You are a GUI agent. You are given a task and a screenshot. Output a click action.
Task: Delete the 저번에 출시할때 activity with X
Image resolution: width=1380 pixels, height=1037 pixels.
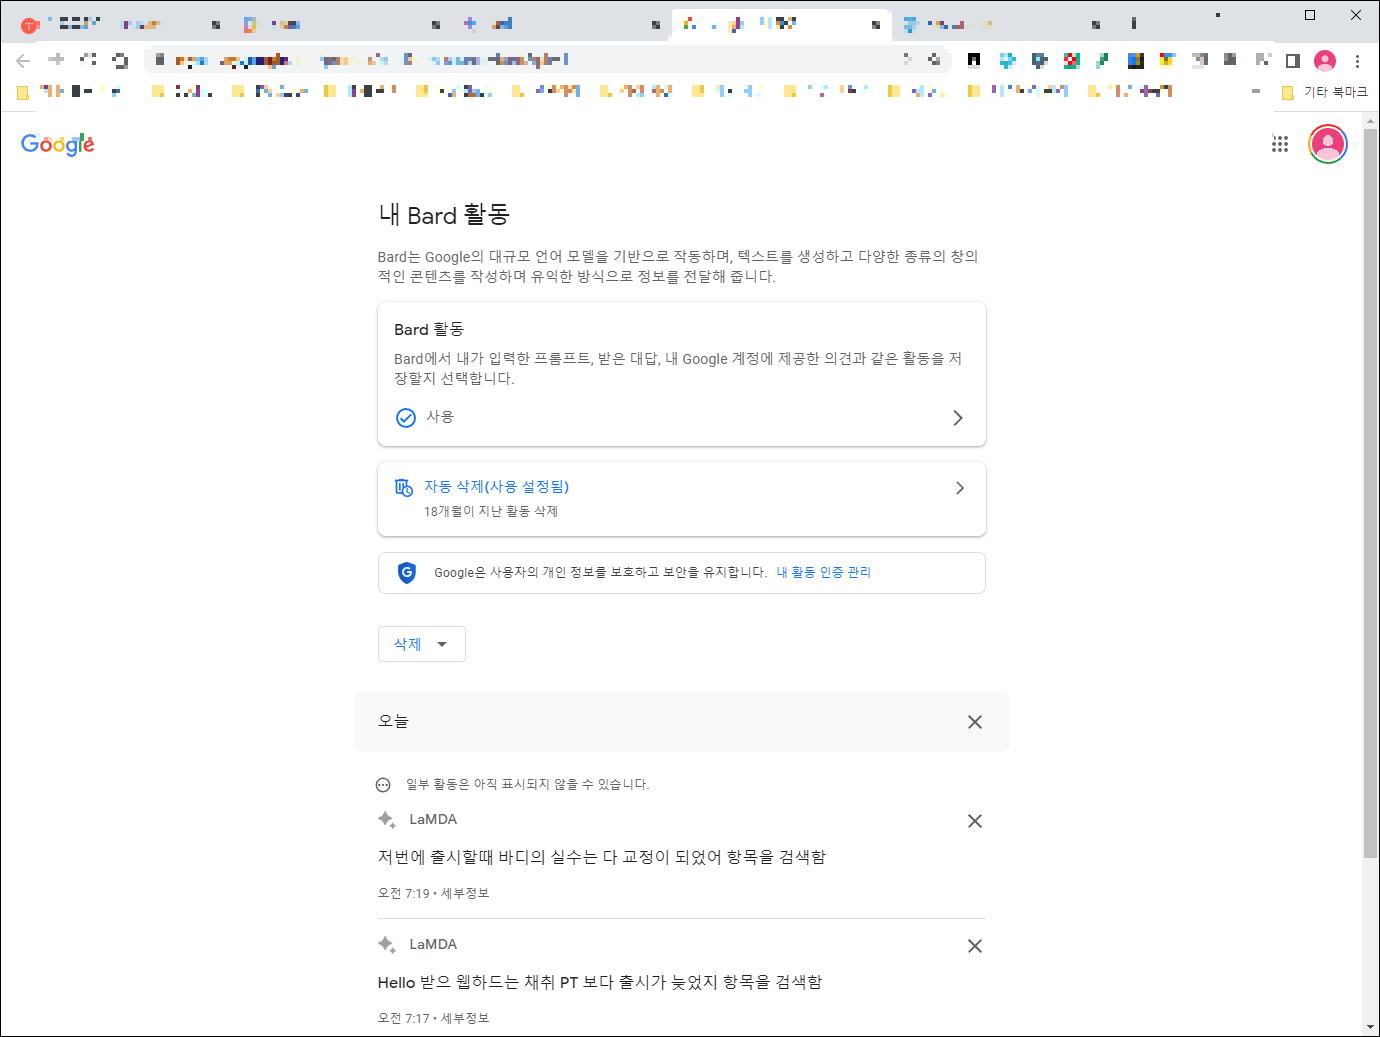[975, 821]
